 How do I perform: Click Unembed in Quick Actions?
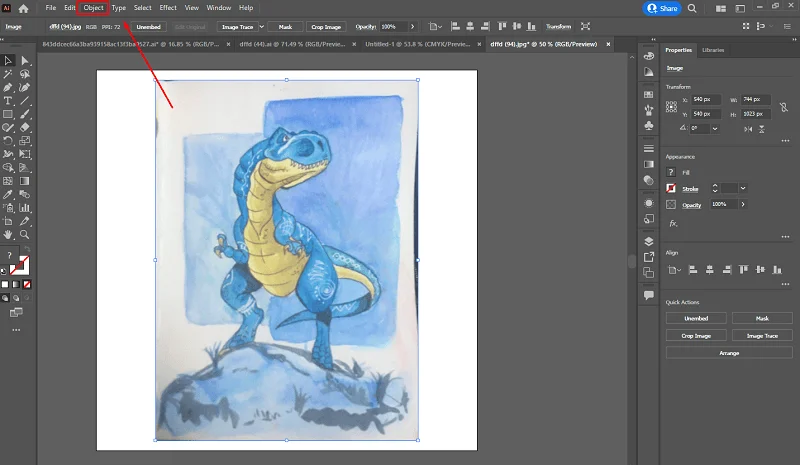pos(696,319)
